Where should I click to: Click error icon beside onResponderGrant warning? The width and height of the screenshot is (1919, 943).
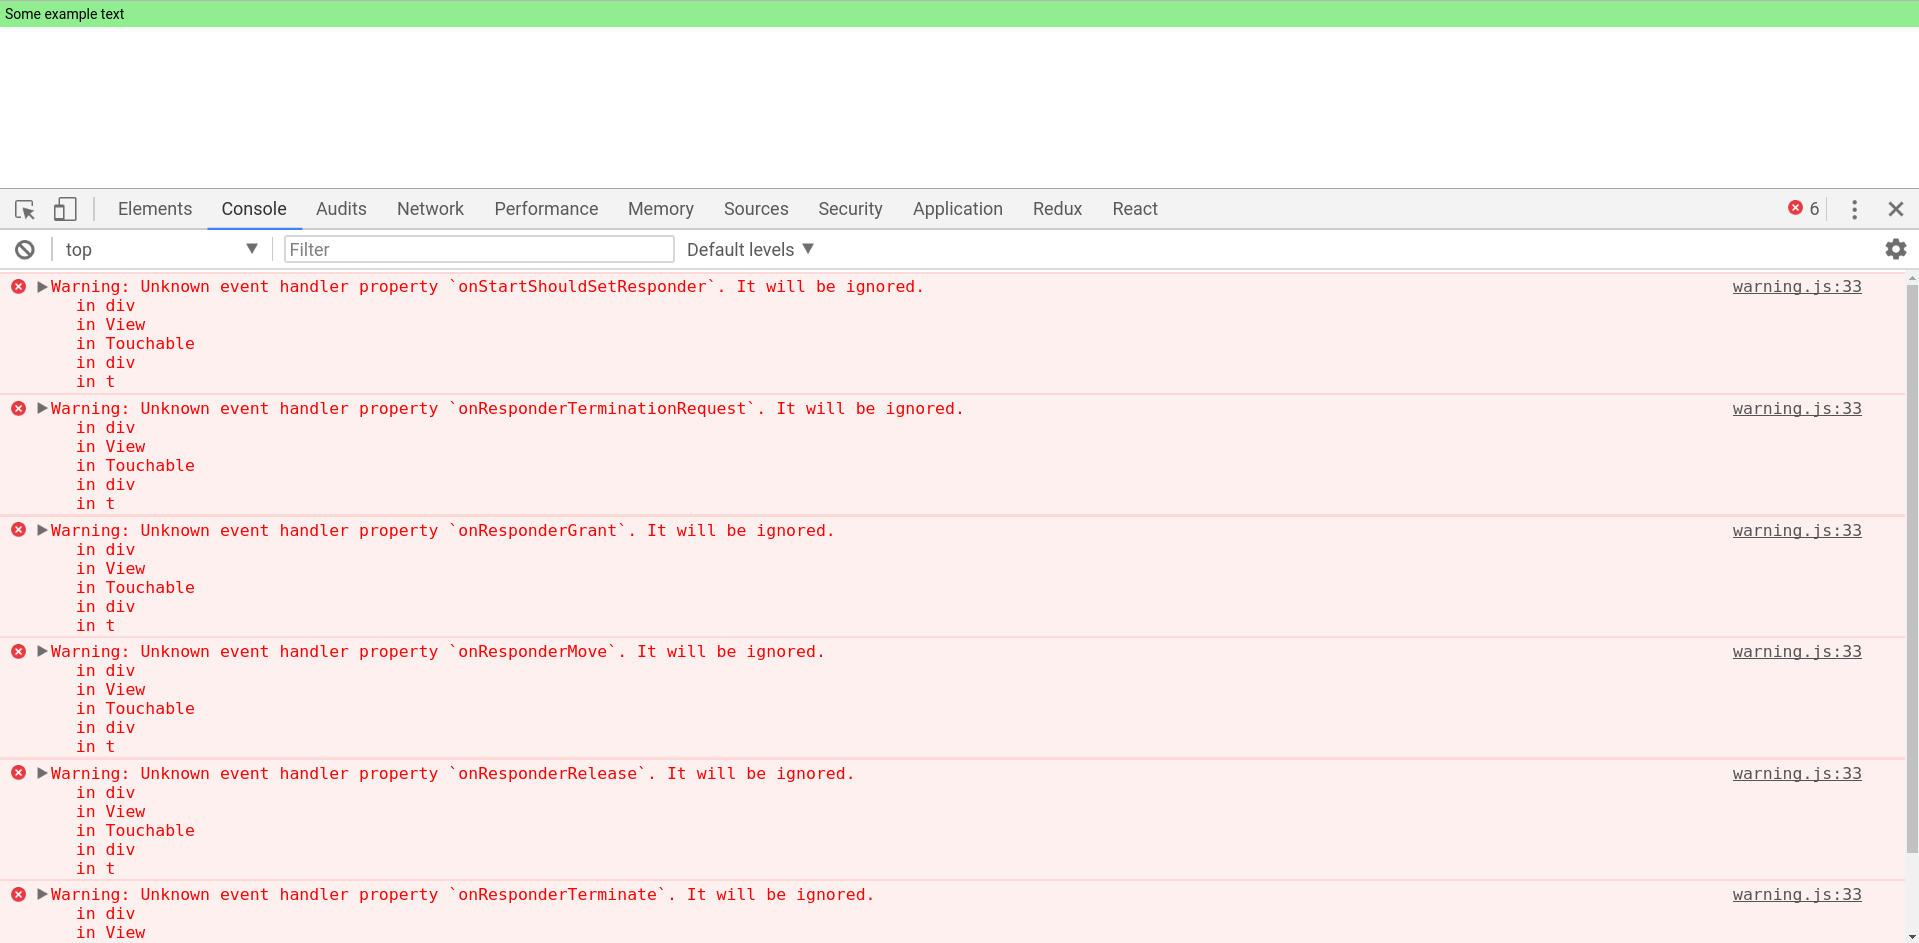point(19,530)
